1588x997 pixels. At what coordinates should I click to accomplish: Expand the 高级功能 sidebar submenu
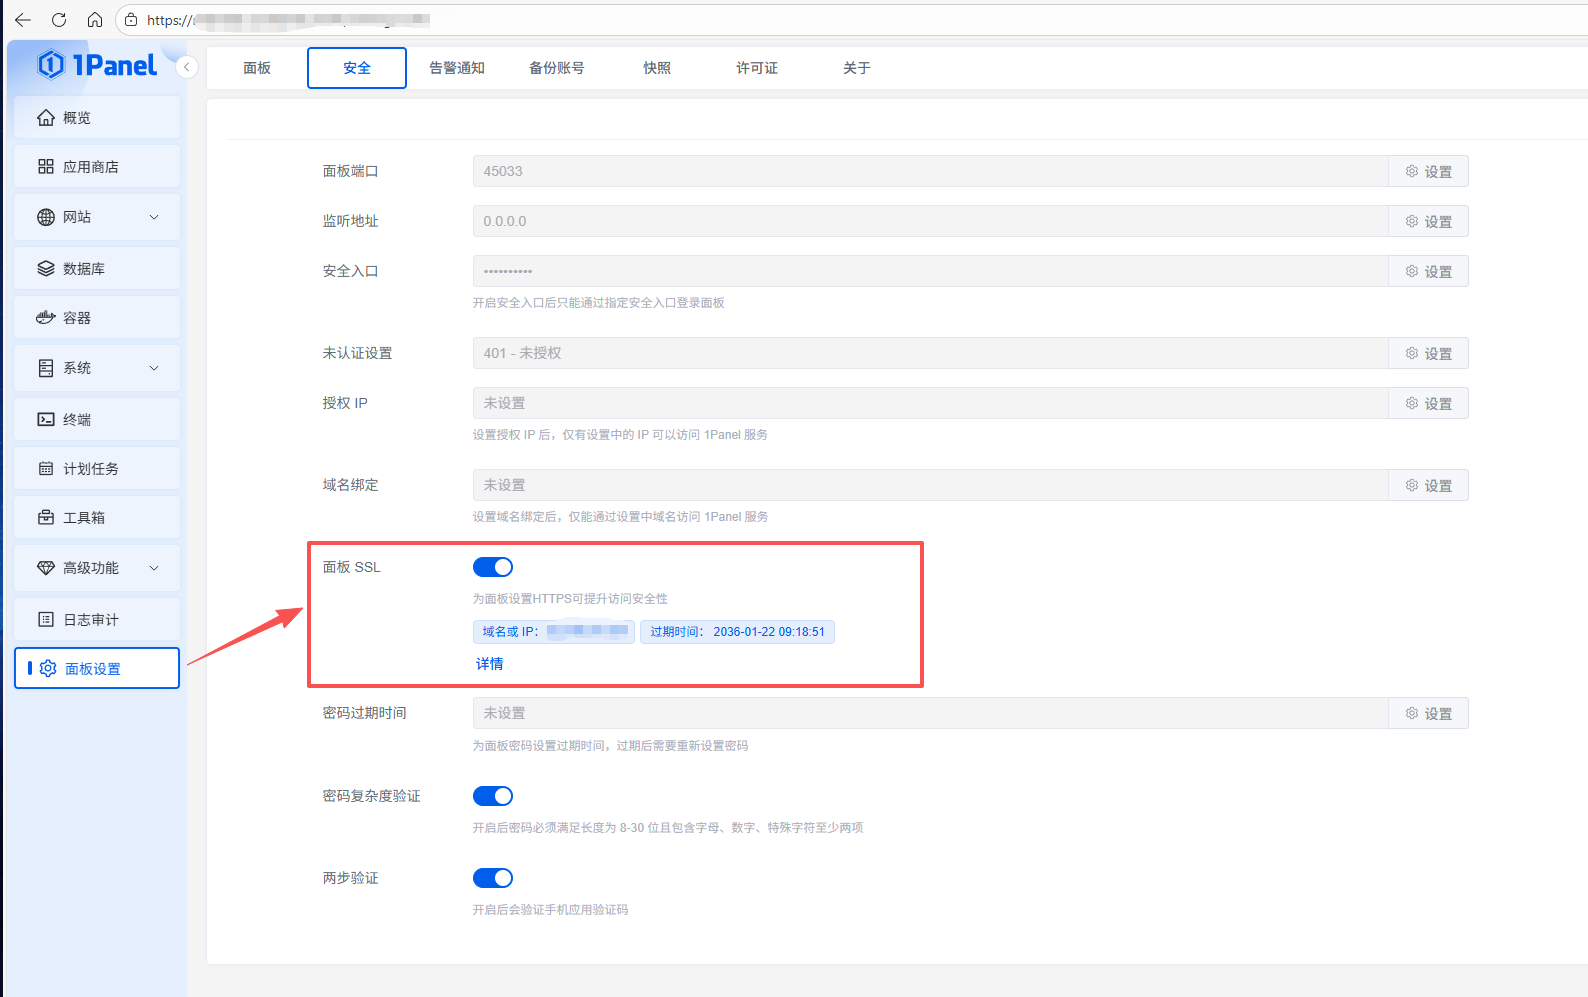click(x=154, y=568)
